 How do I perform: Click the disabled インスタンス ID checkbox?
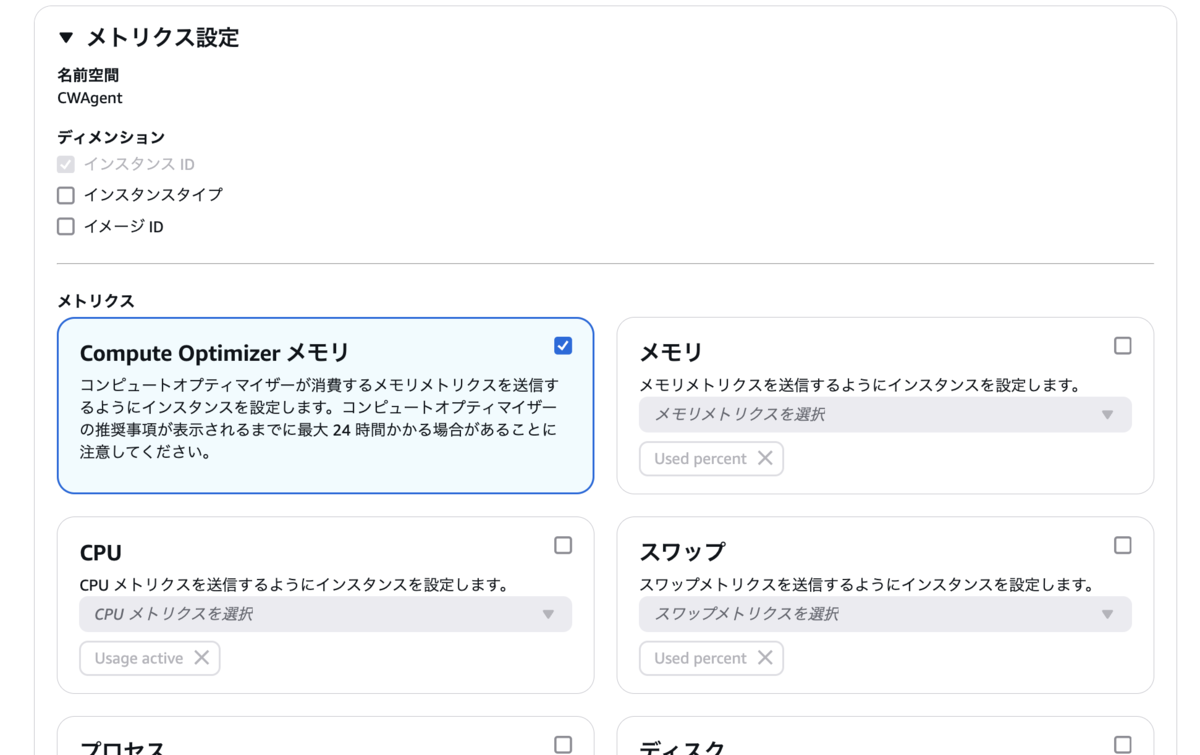coord(66,164)
